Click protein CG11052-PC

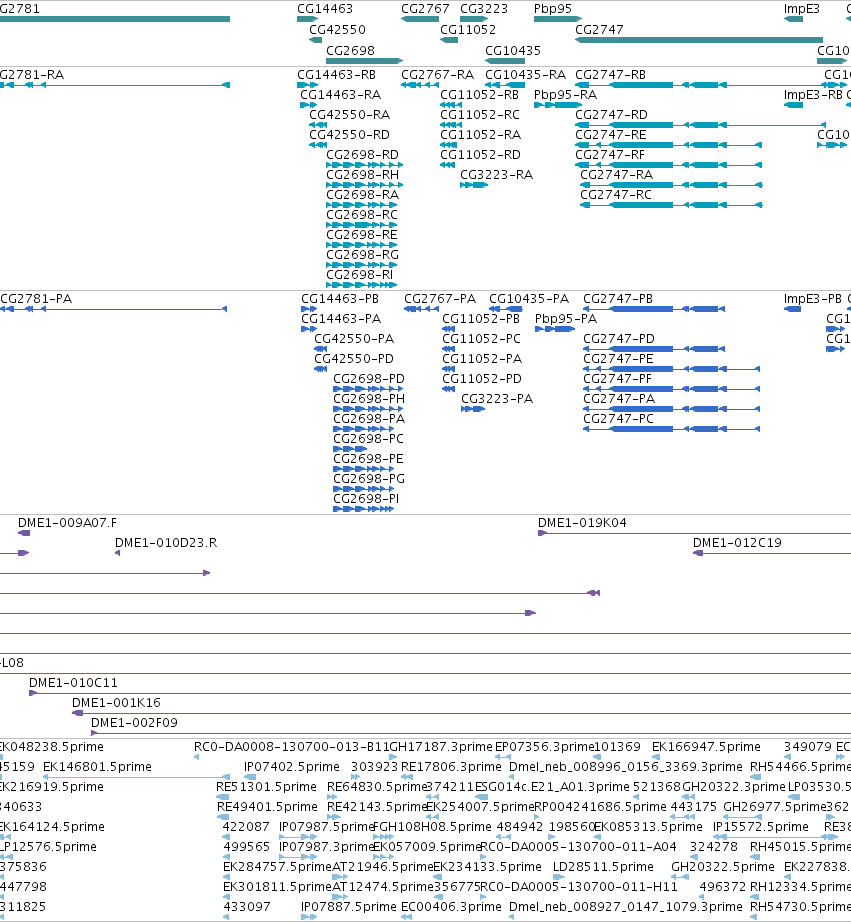coord(481,339)
